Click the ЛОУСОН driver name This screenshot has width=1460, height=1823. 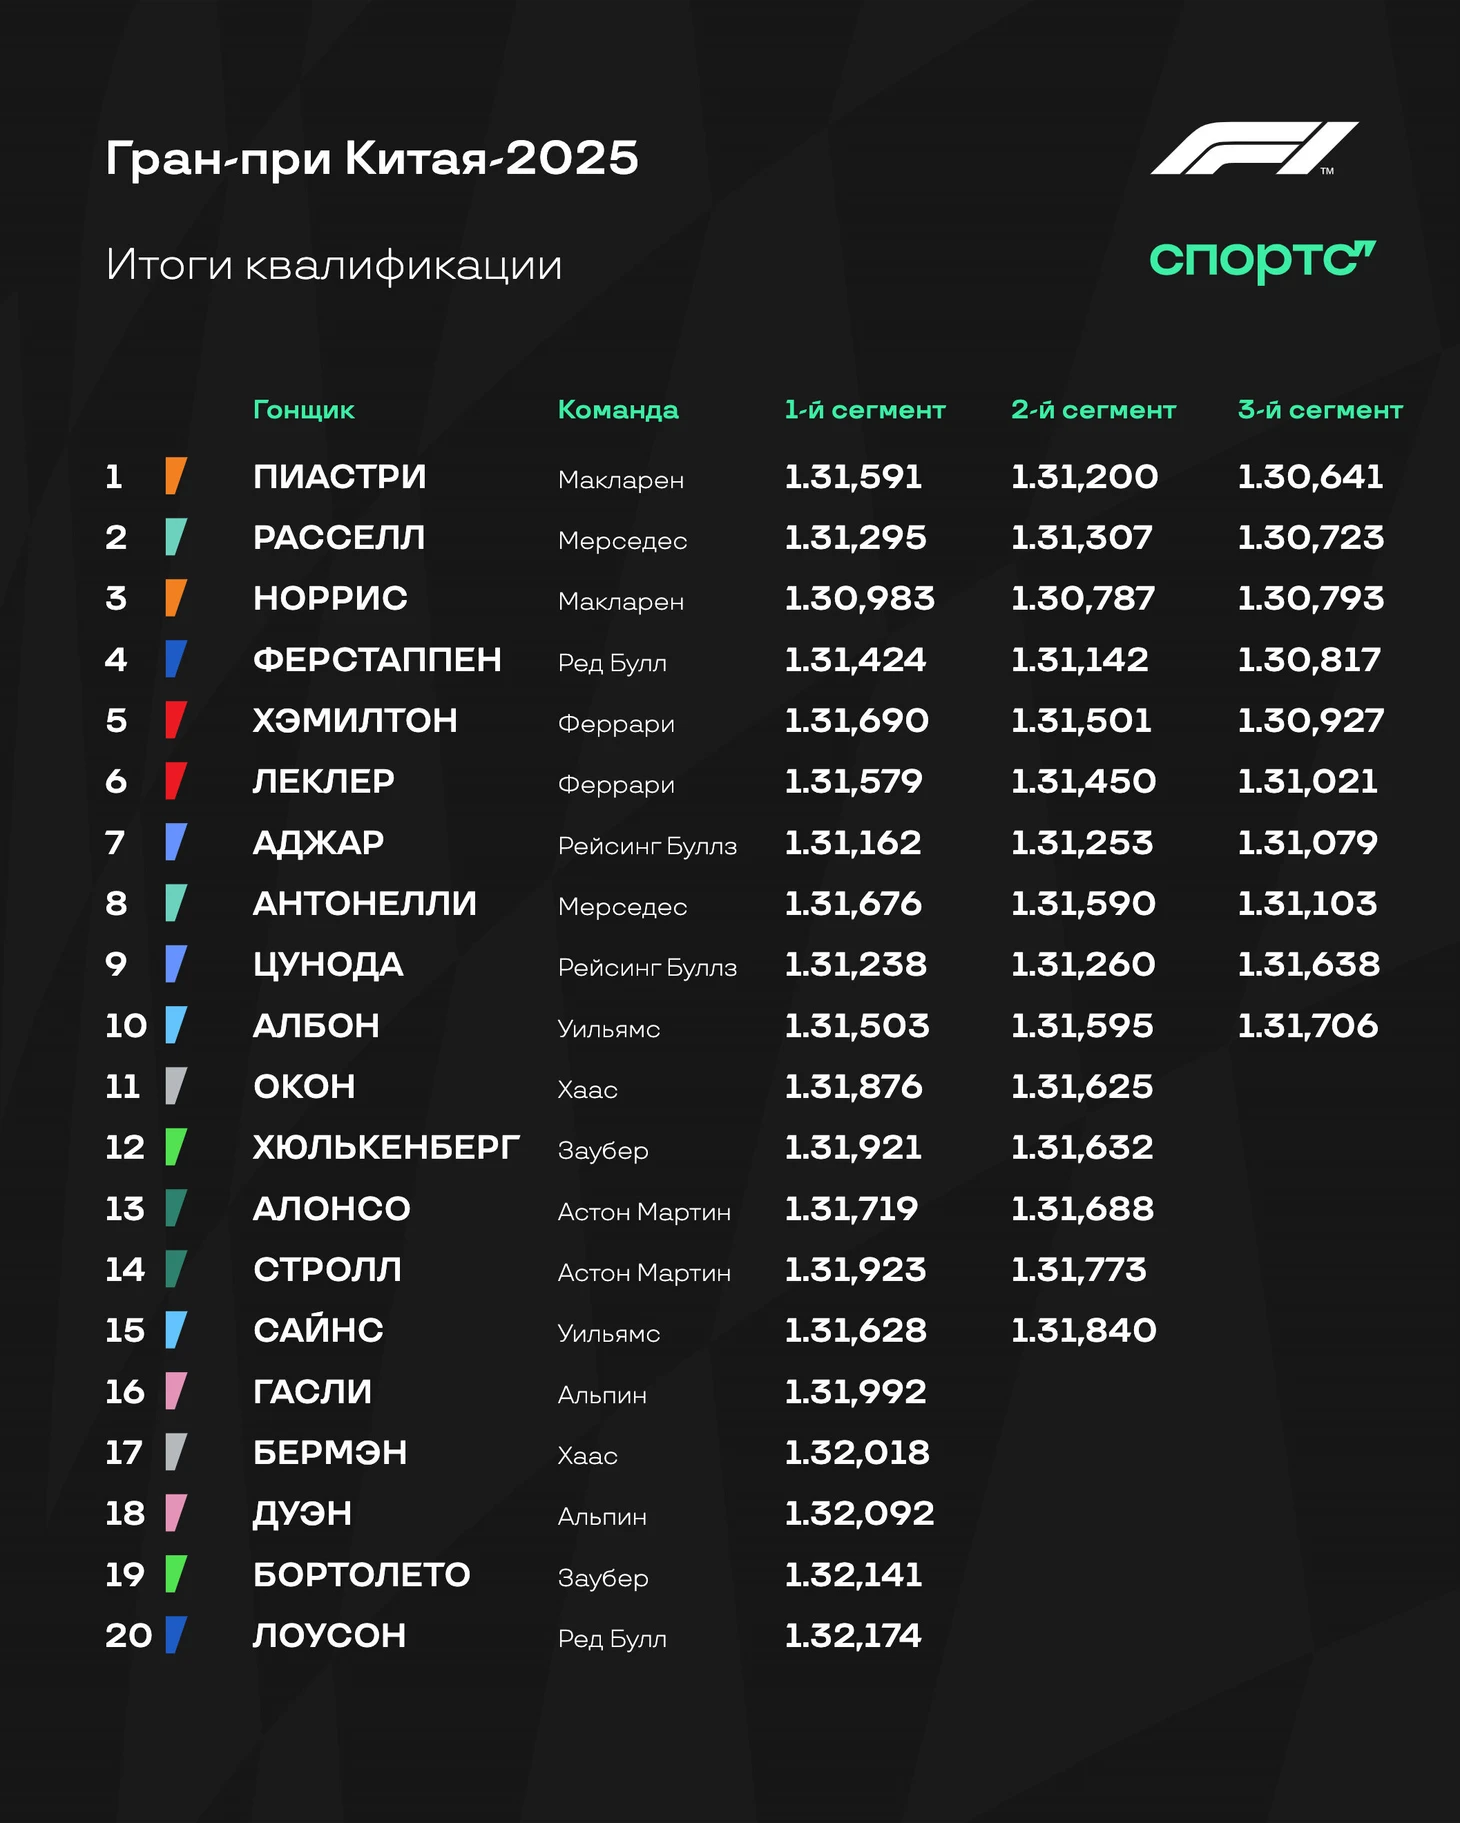pos(330,1636)
